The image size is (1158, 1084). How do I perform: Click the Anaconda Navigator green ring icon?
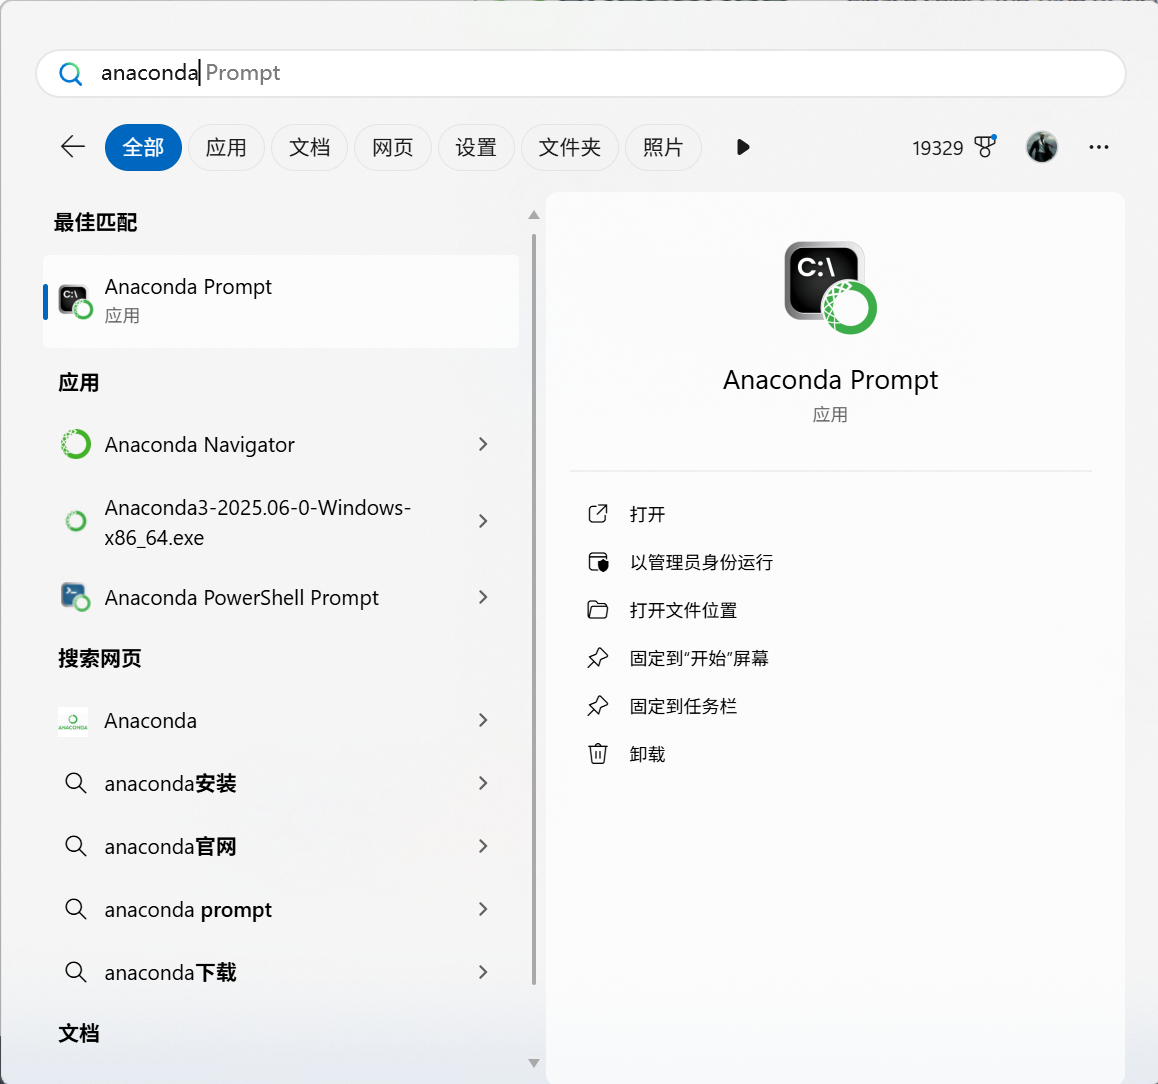(75, 444)
